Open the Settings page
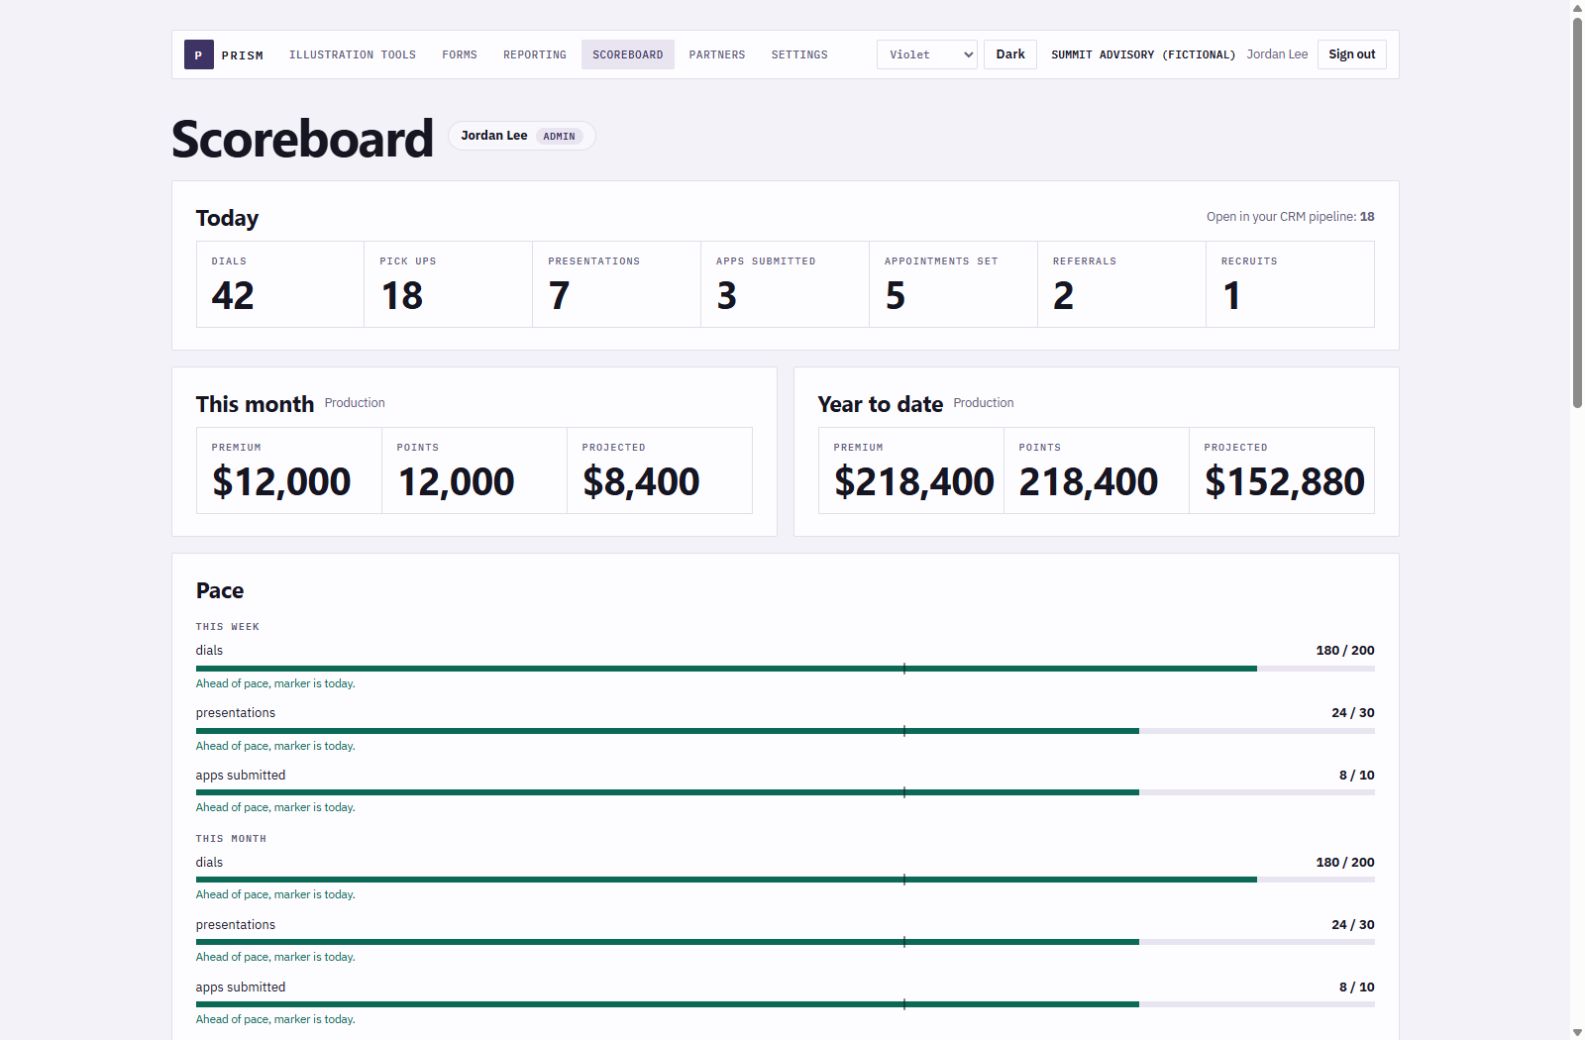 tap(799, 55)
